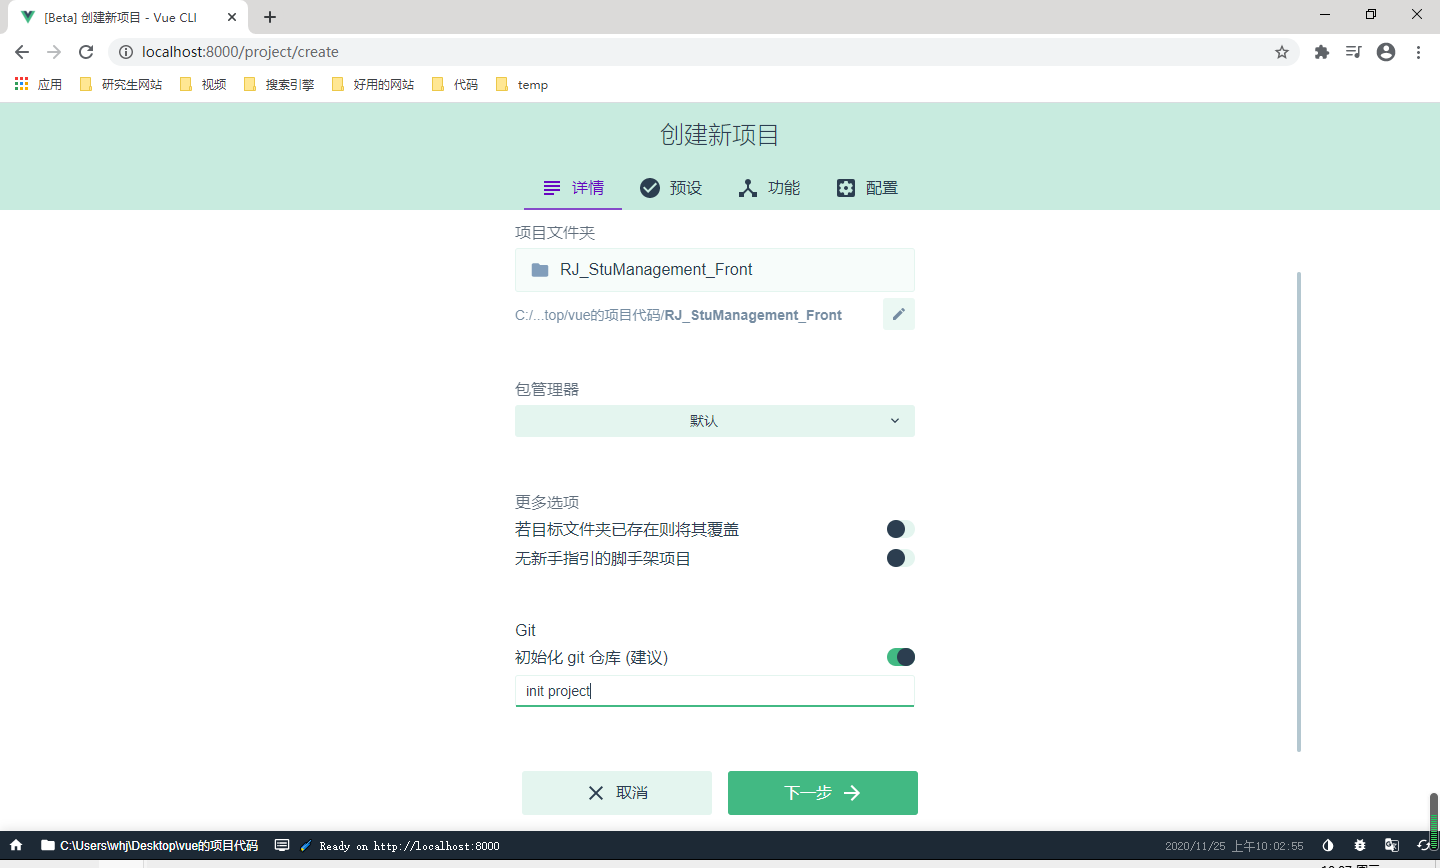Open the 研究生网站 bookmark folder
The image size is (1440, 868).
pos(121,84)
